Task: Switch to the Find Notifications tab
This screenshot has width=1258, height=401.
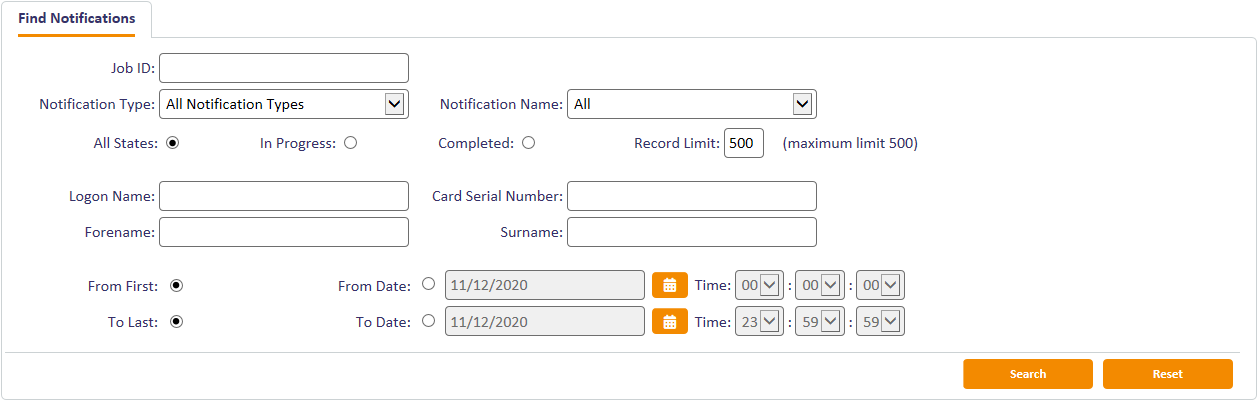Action: click(x=77, y=18)
